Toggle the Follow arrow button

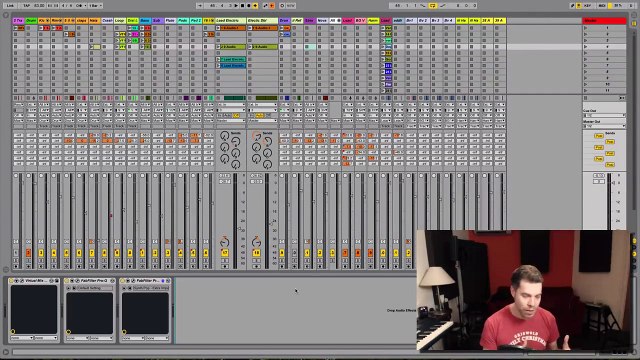click(x=200, y=6)
